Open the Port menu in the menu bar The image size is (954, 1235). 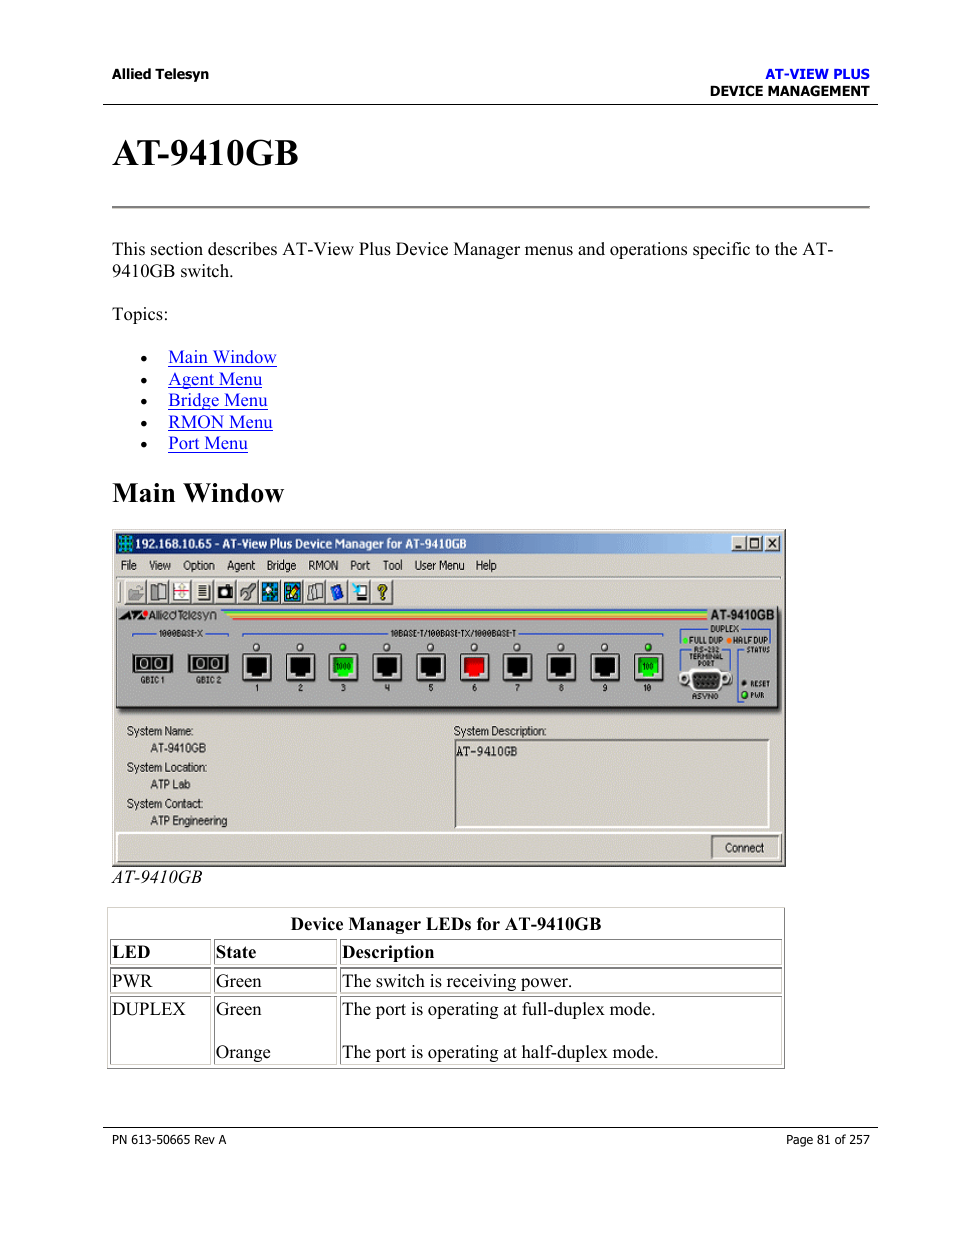360,566
